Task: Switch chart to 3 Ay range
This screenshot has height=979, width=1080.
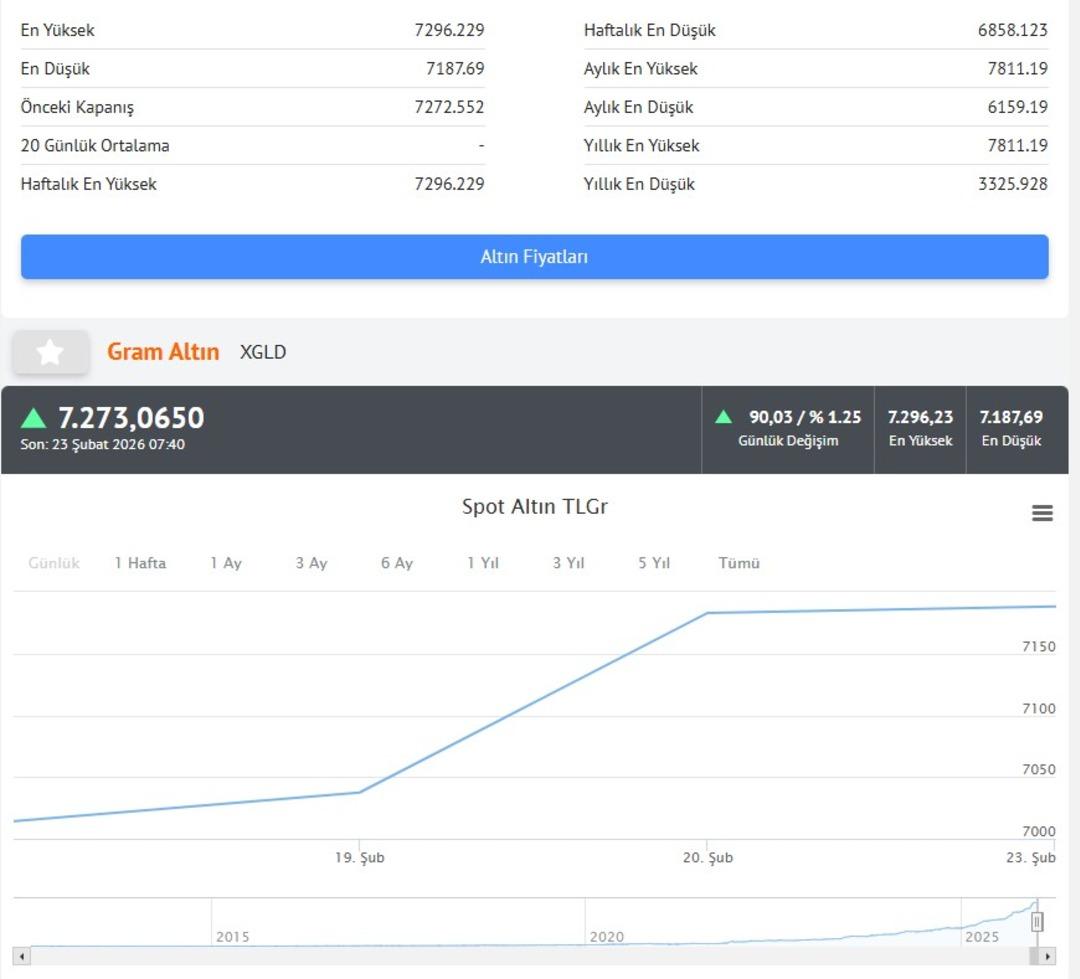Action: 311,563
